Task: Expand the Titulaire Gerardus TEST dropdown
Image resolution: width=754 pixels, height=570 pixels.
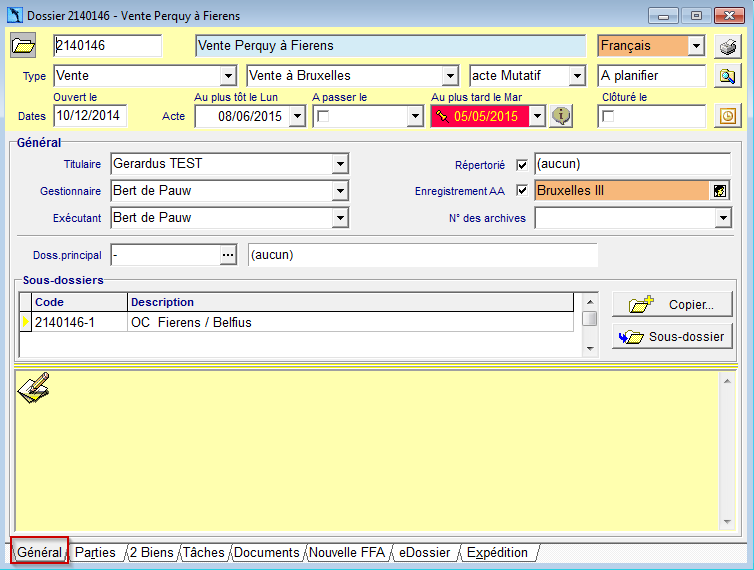Action: click(340, 164)
